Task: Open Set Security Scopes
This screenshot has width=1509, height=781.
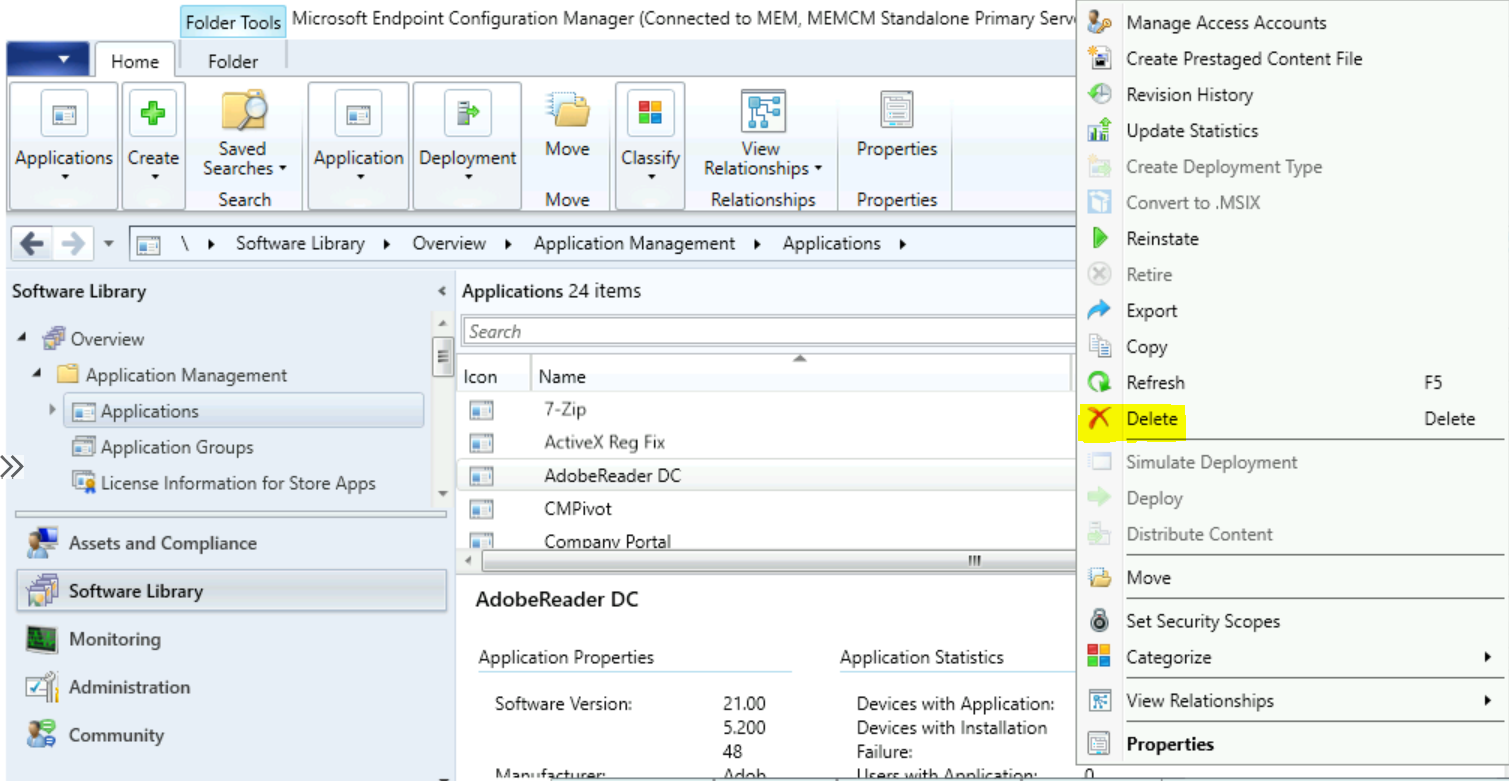Action: coord(1203,621)
